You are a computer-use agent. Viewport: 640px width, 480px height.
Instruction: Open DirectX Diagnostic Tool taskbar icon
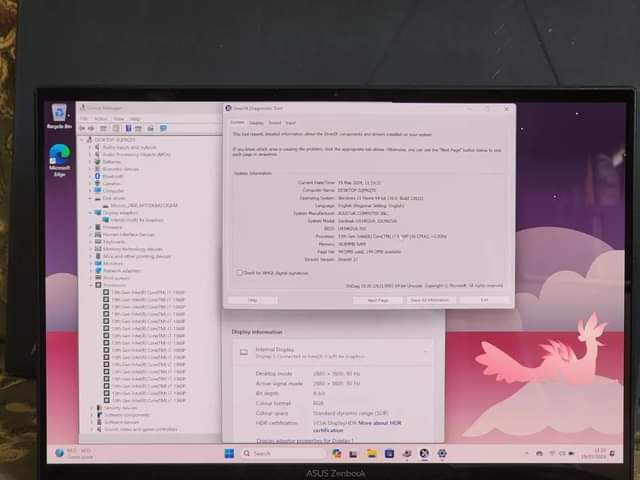[x=424, y=453]
